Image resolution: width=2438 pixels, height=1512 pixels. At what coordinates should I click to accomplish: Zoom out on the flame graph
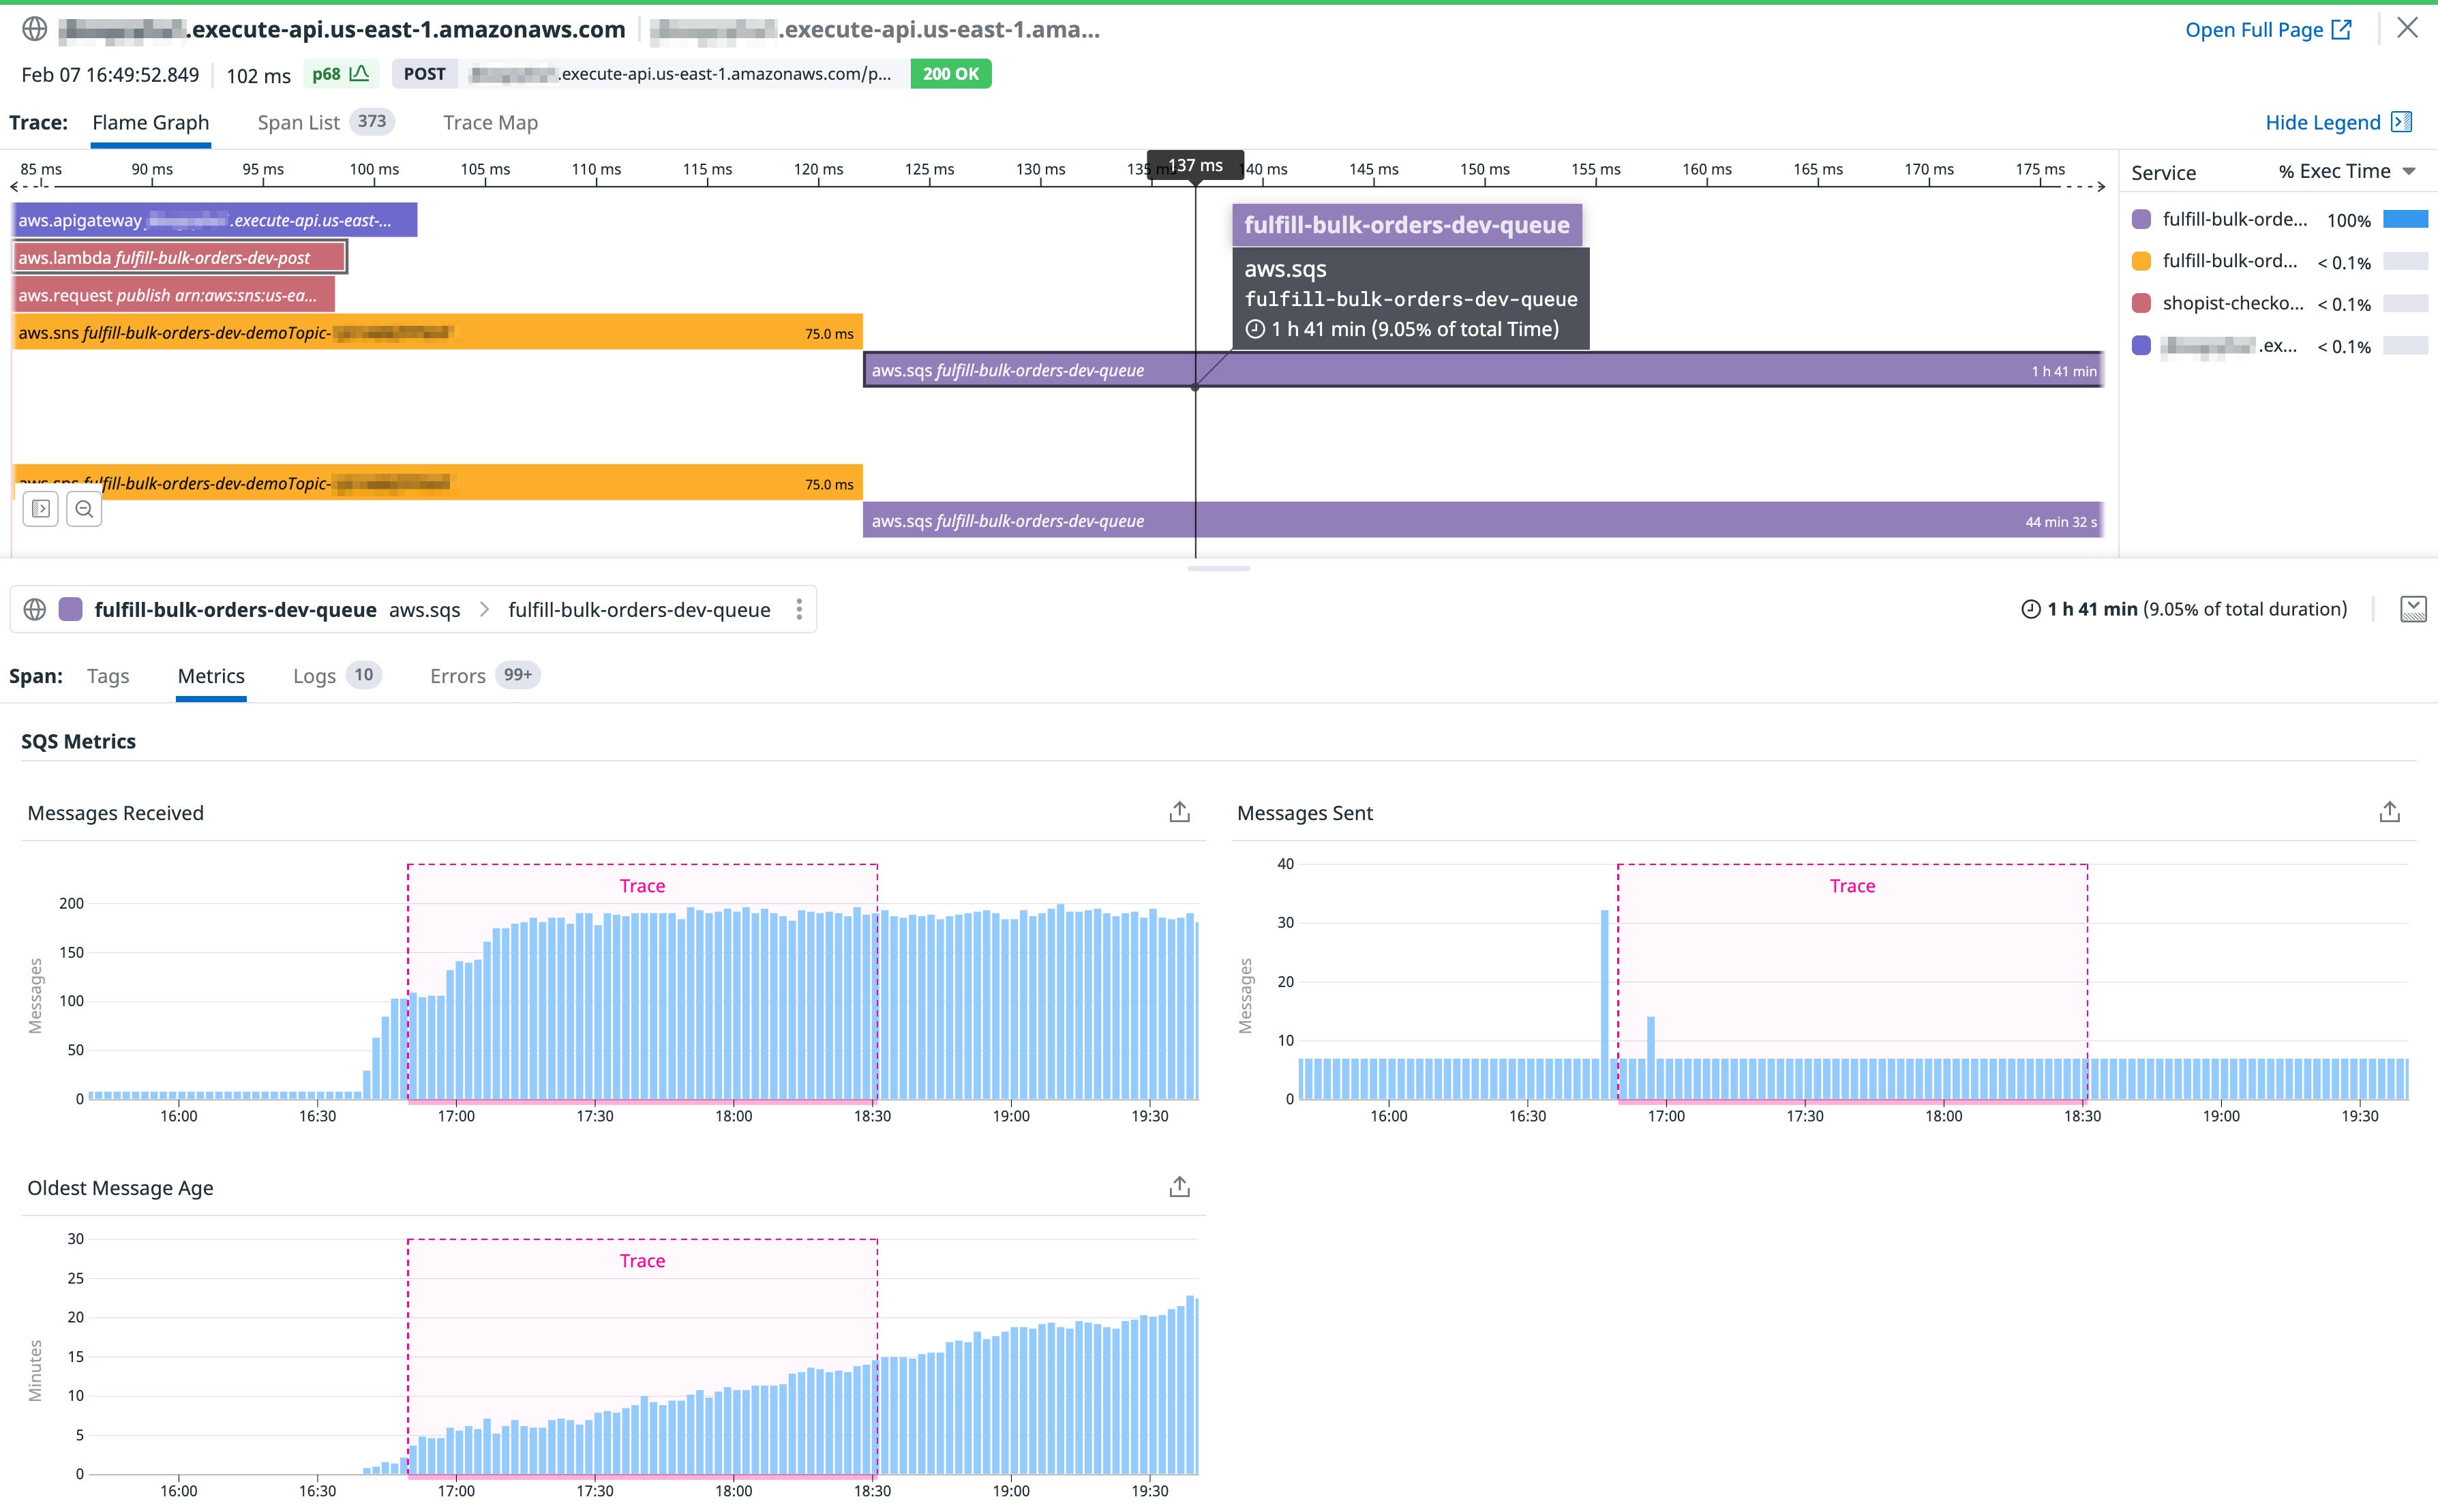[84, 508]
